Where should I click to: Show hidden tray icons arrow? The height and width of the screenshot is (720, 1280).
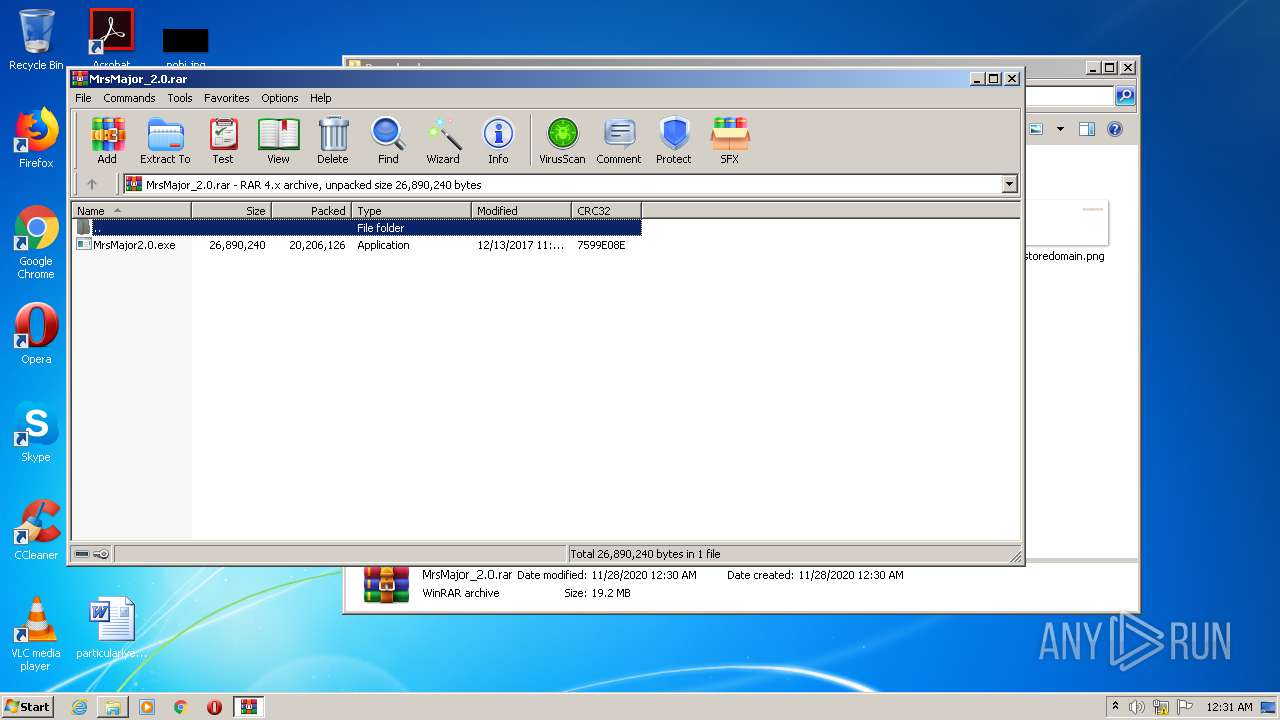point(1115,706)
